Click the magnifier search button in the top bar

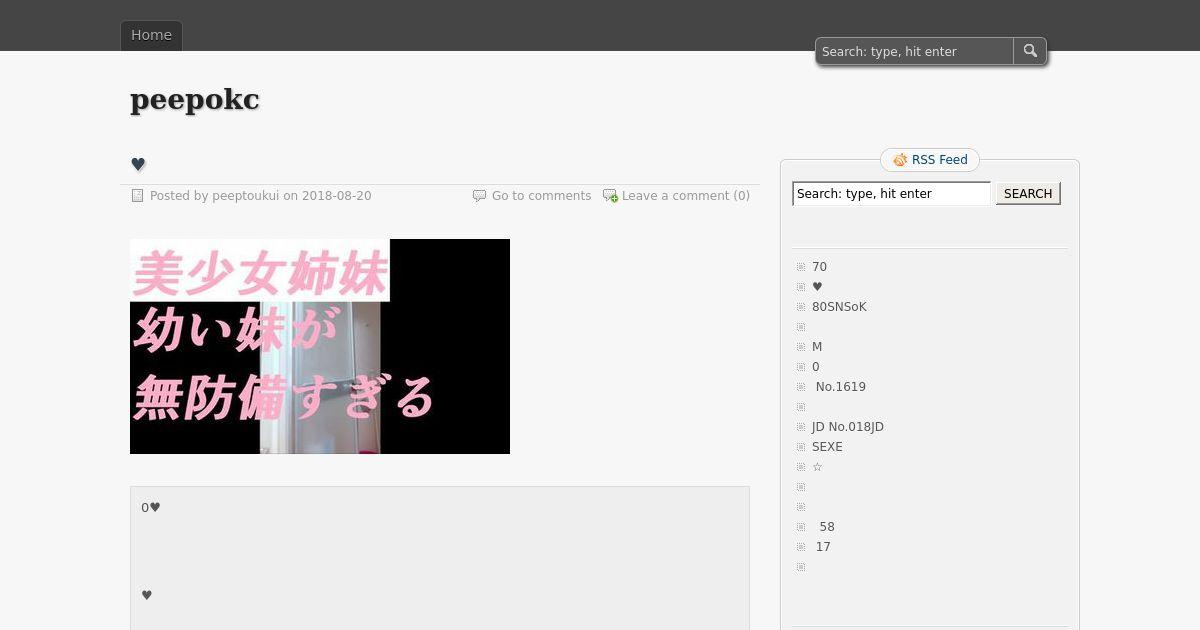pos(1030,51)
